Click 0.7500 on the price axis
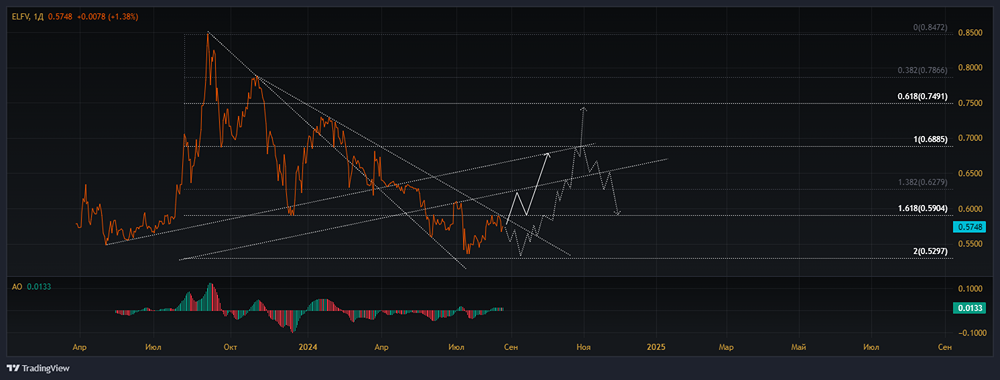Image resolution: width=1000 pixels, height=380 pixels. [x=969, y=103]
